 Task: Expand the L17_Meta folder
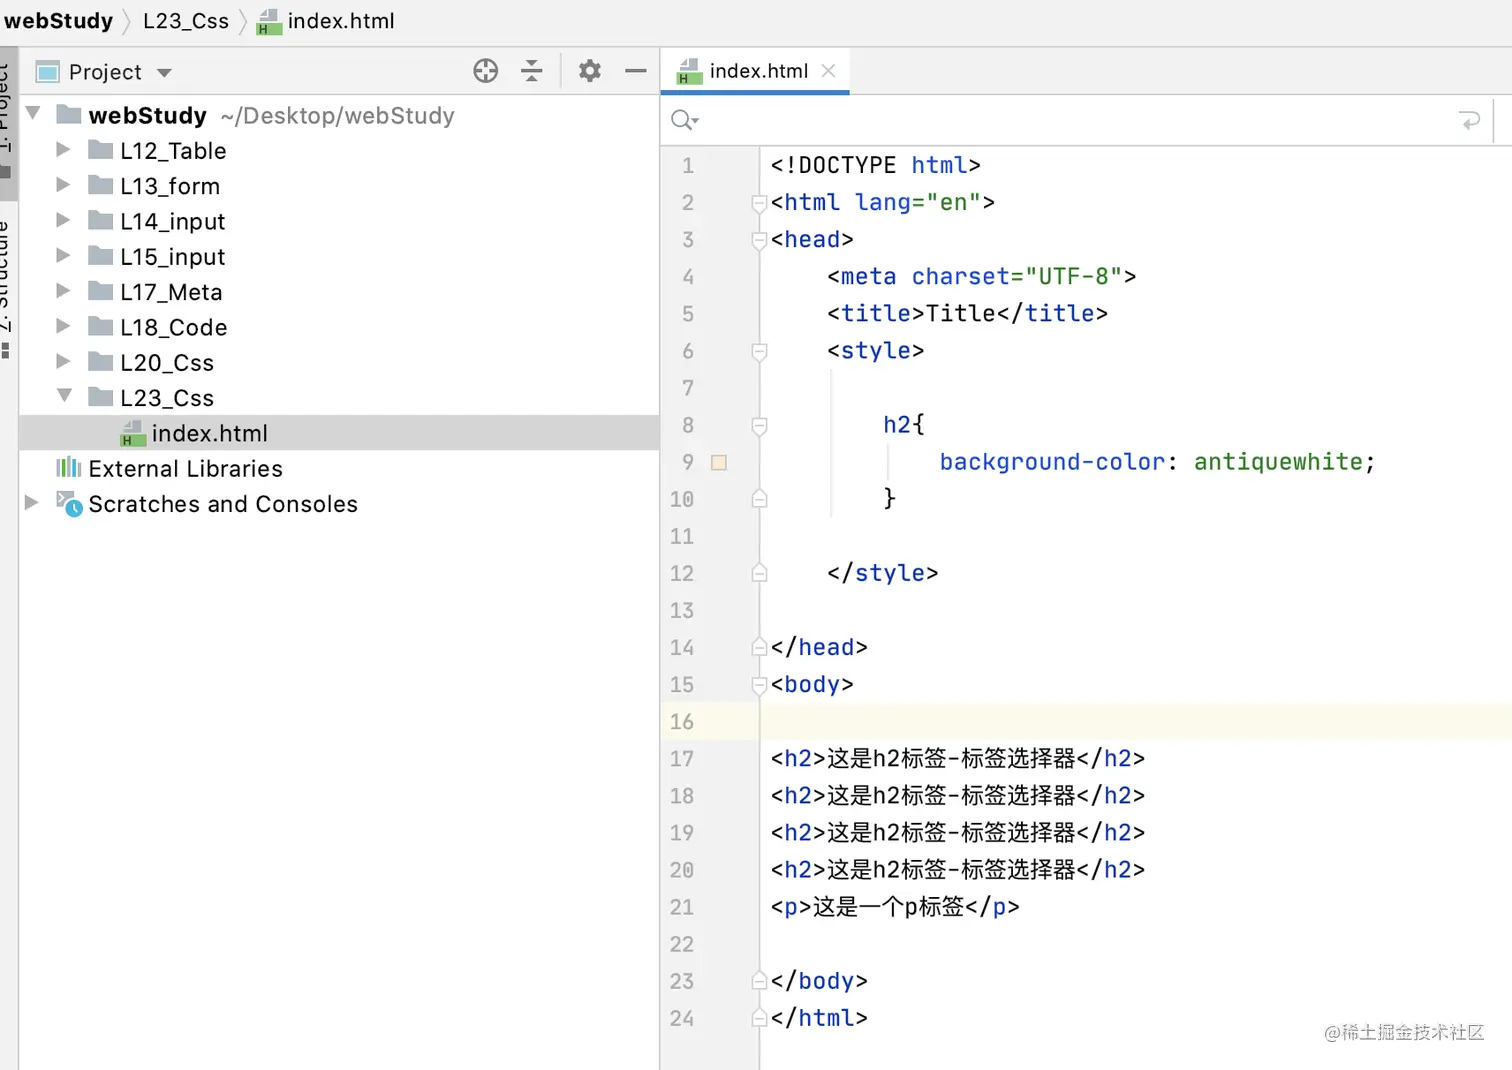coord(63,291)
